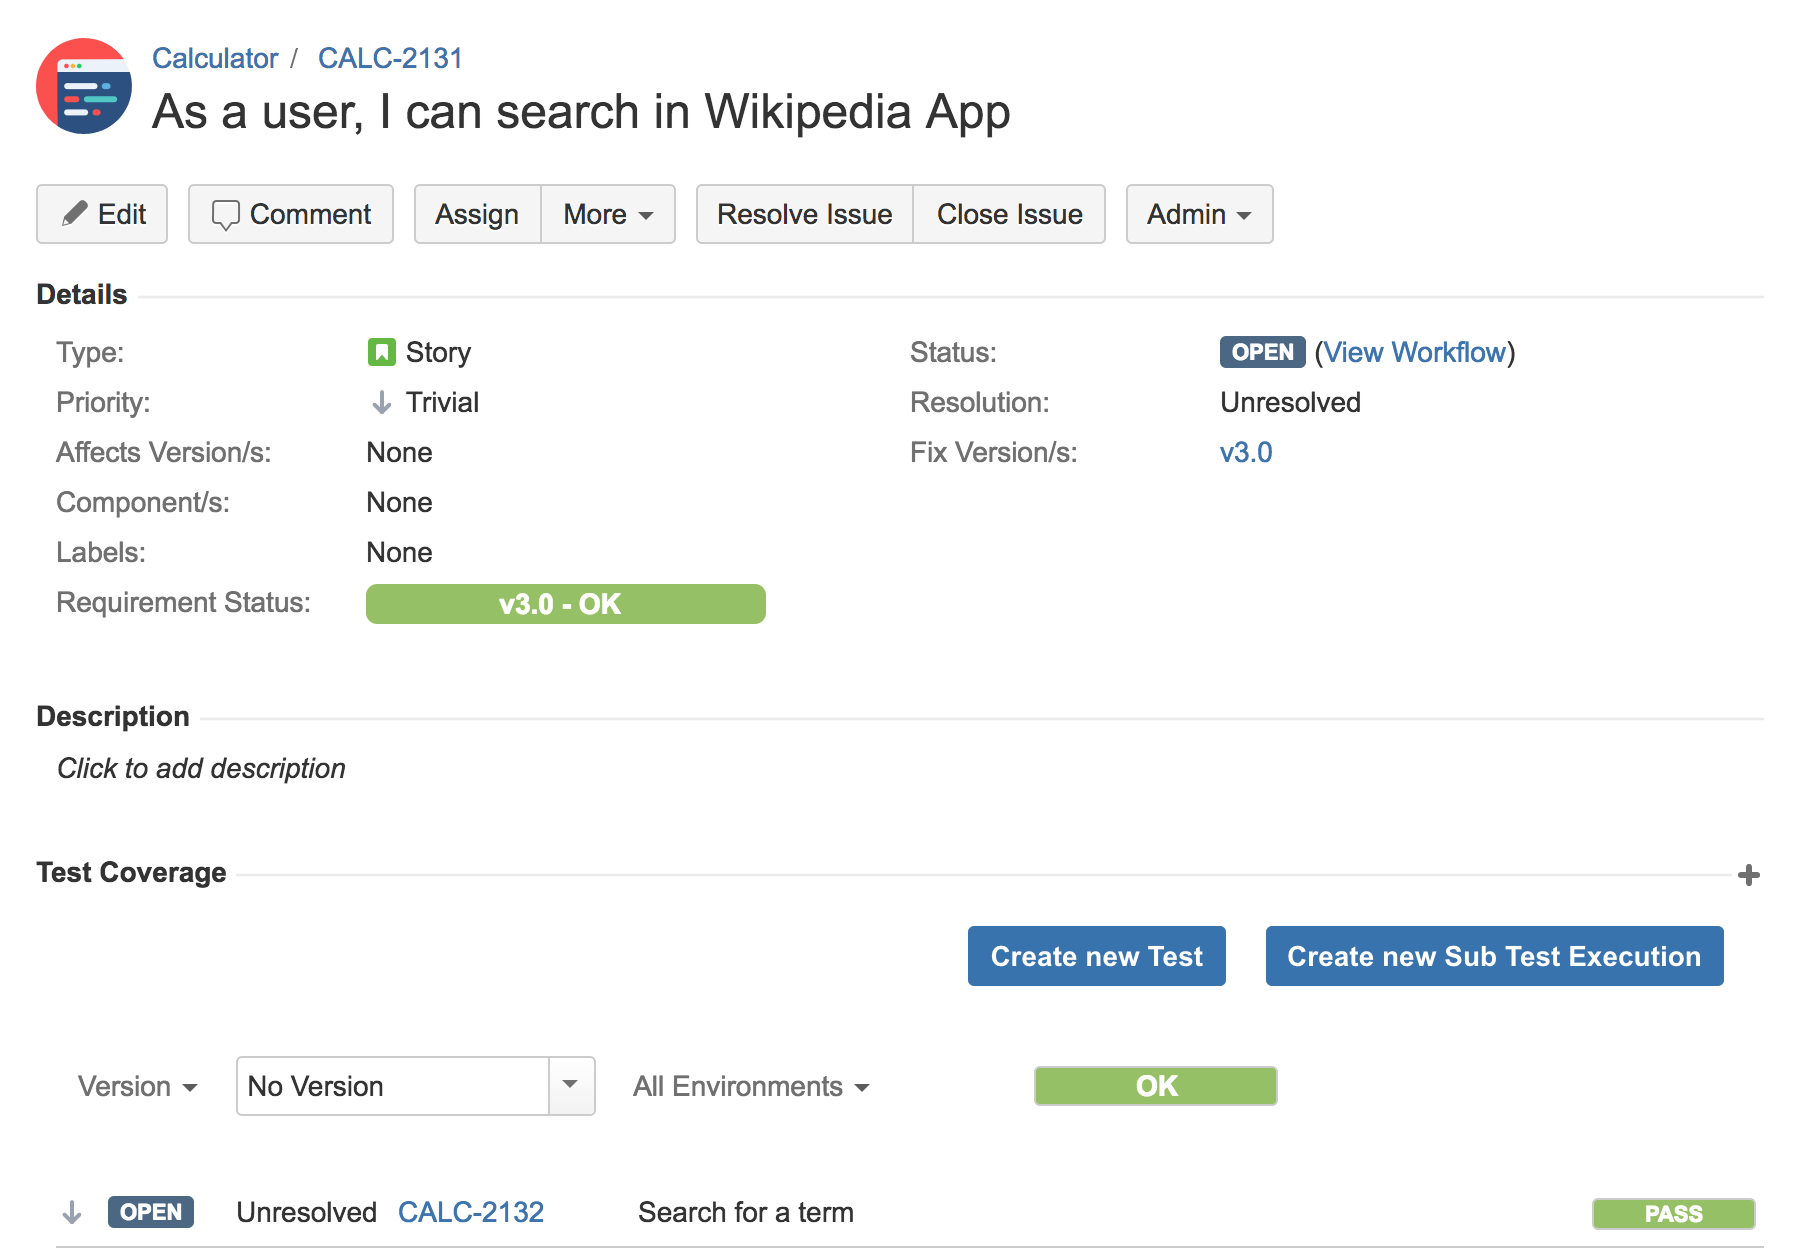
Task: Open the v3.0 fix version link
Action: (x=1246, y=452)
